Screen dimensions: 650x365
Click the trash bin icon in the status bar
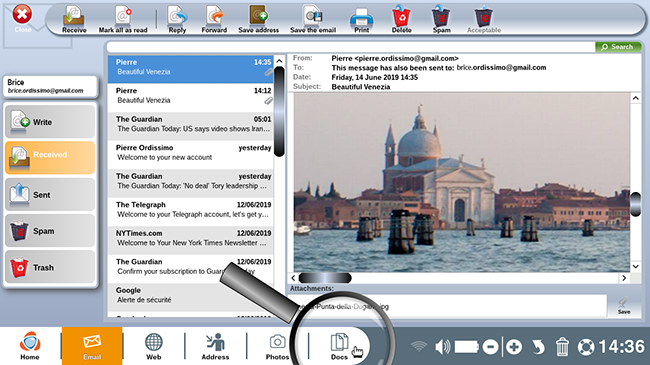(562, 347)
